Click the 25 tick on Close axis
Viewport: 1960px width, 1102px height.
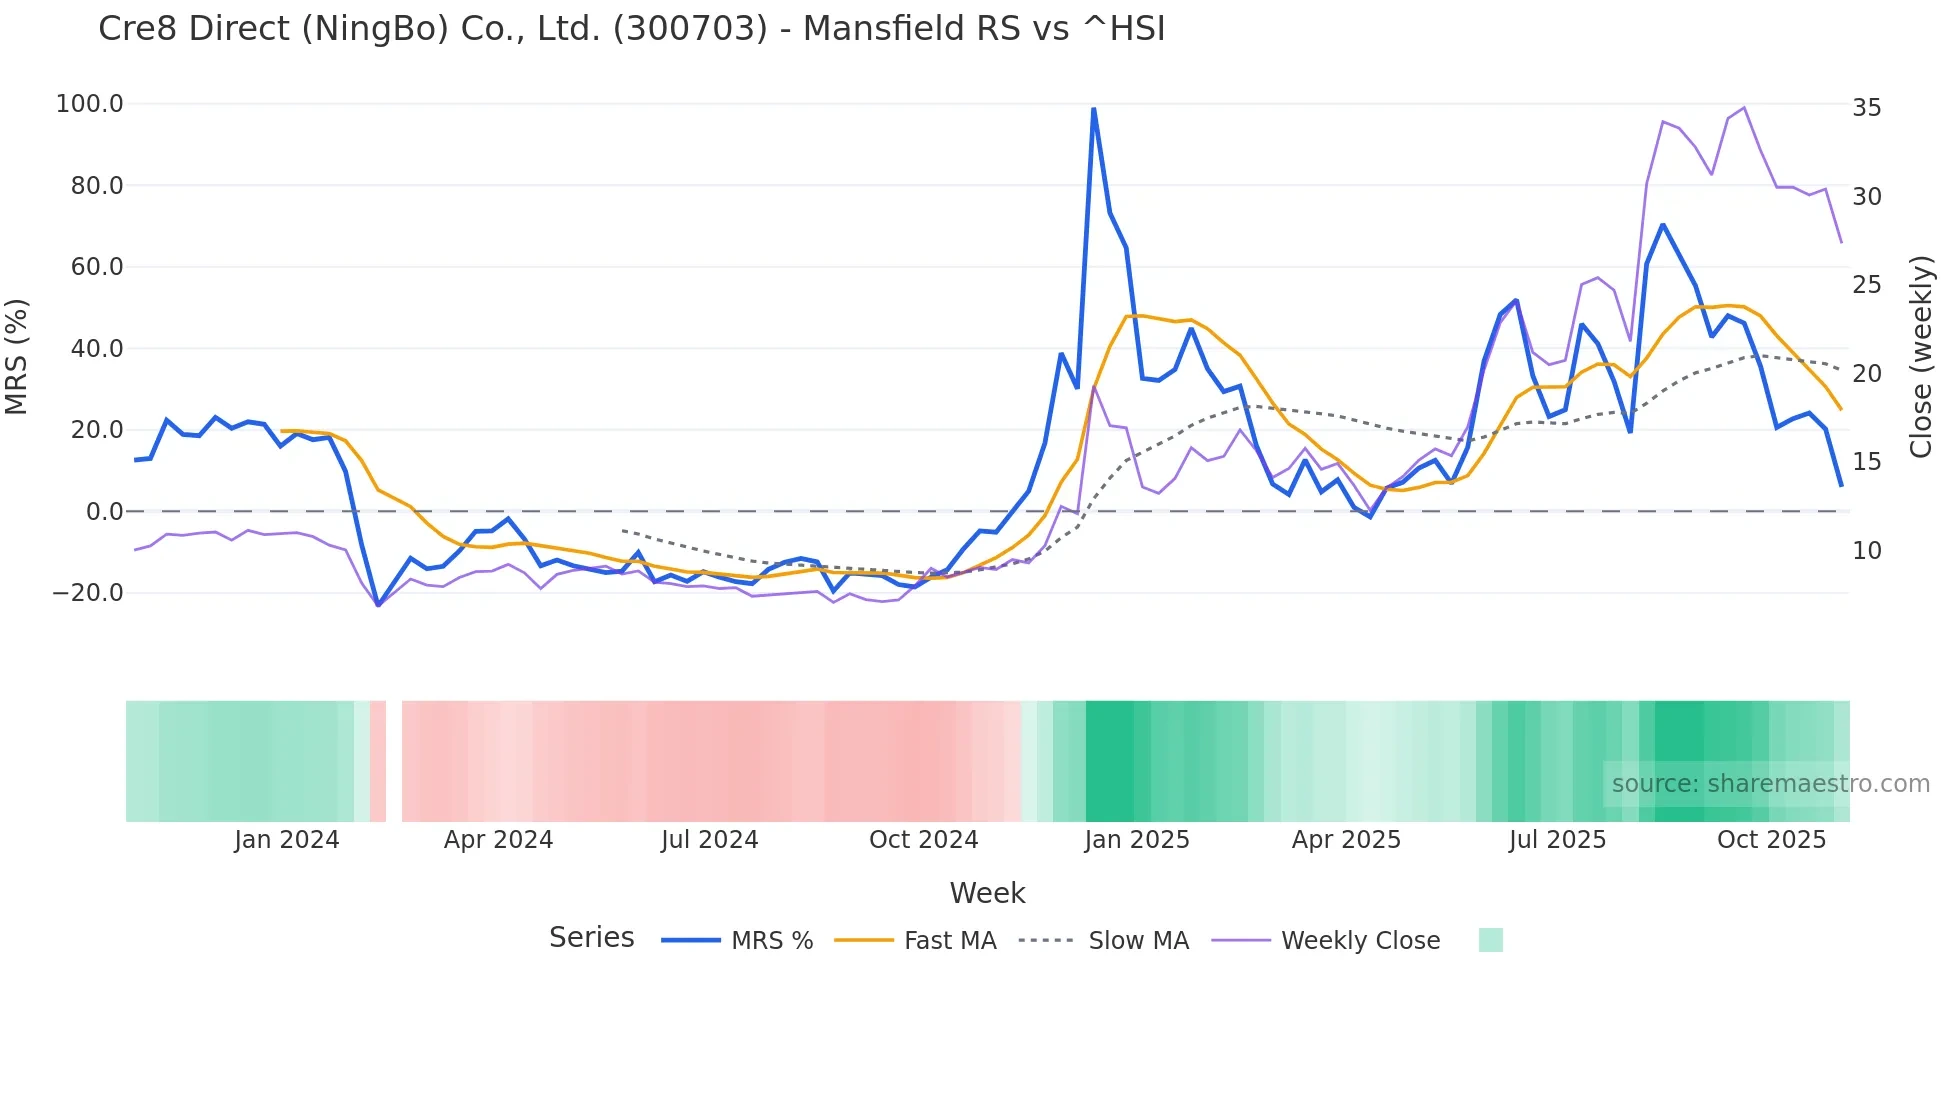click(1867, 285)
